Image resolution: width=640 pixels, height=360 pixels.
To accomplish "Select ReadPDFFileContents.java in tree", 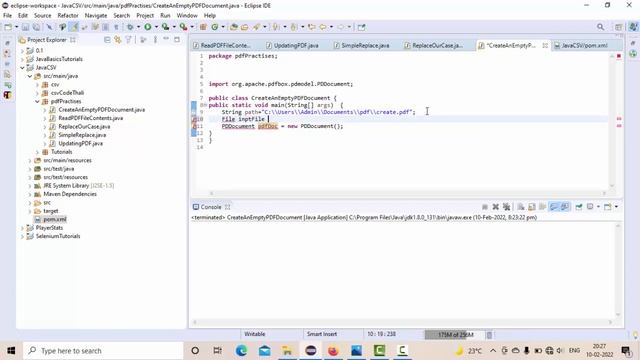I will [91, 118].
